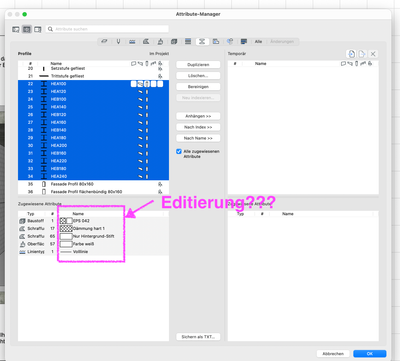Click the Anhängen >> button
Image resolution: width=400 pixels, height=361 pixels.
pos(198,116)
